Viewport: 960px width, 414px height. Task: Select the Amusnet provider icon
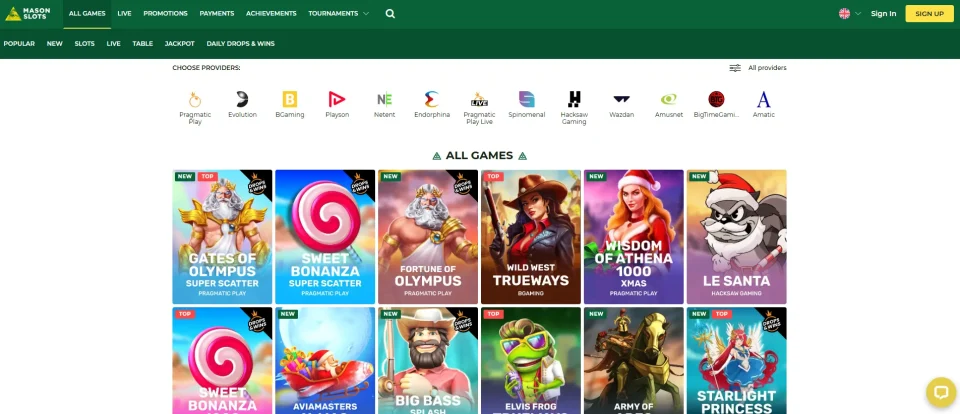[669, 99]
